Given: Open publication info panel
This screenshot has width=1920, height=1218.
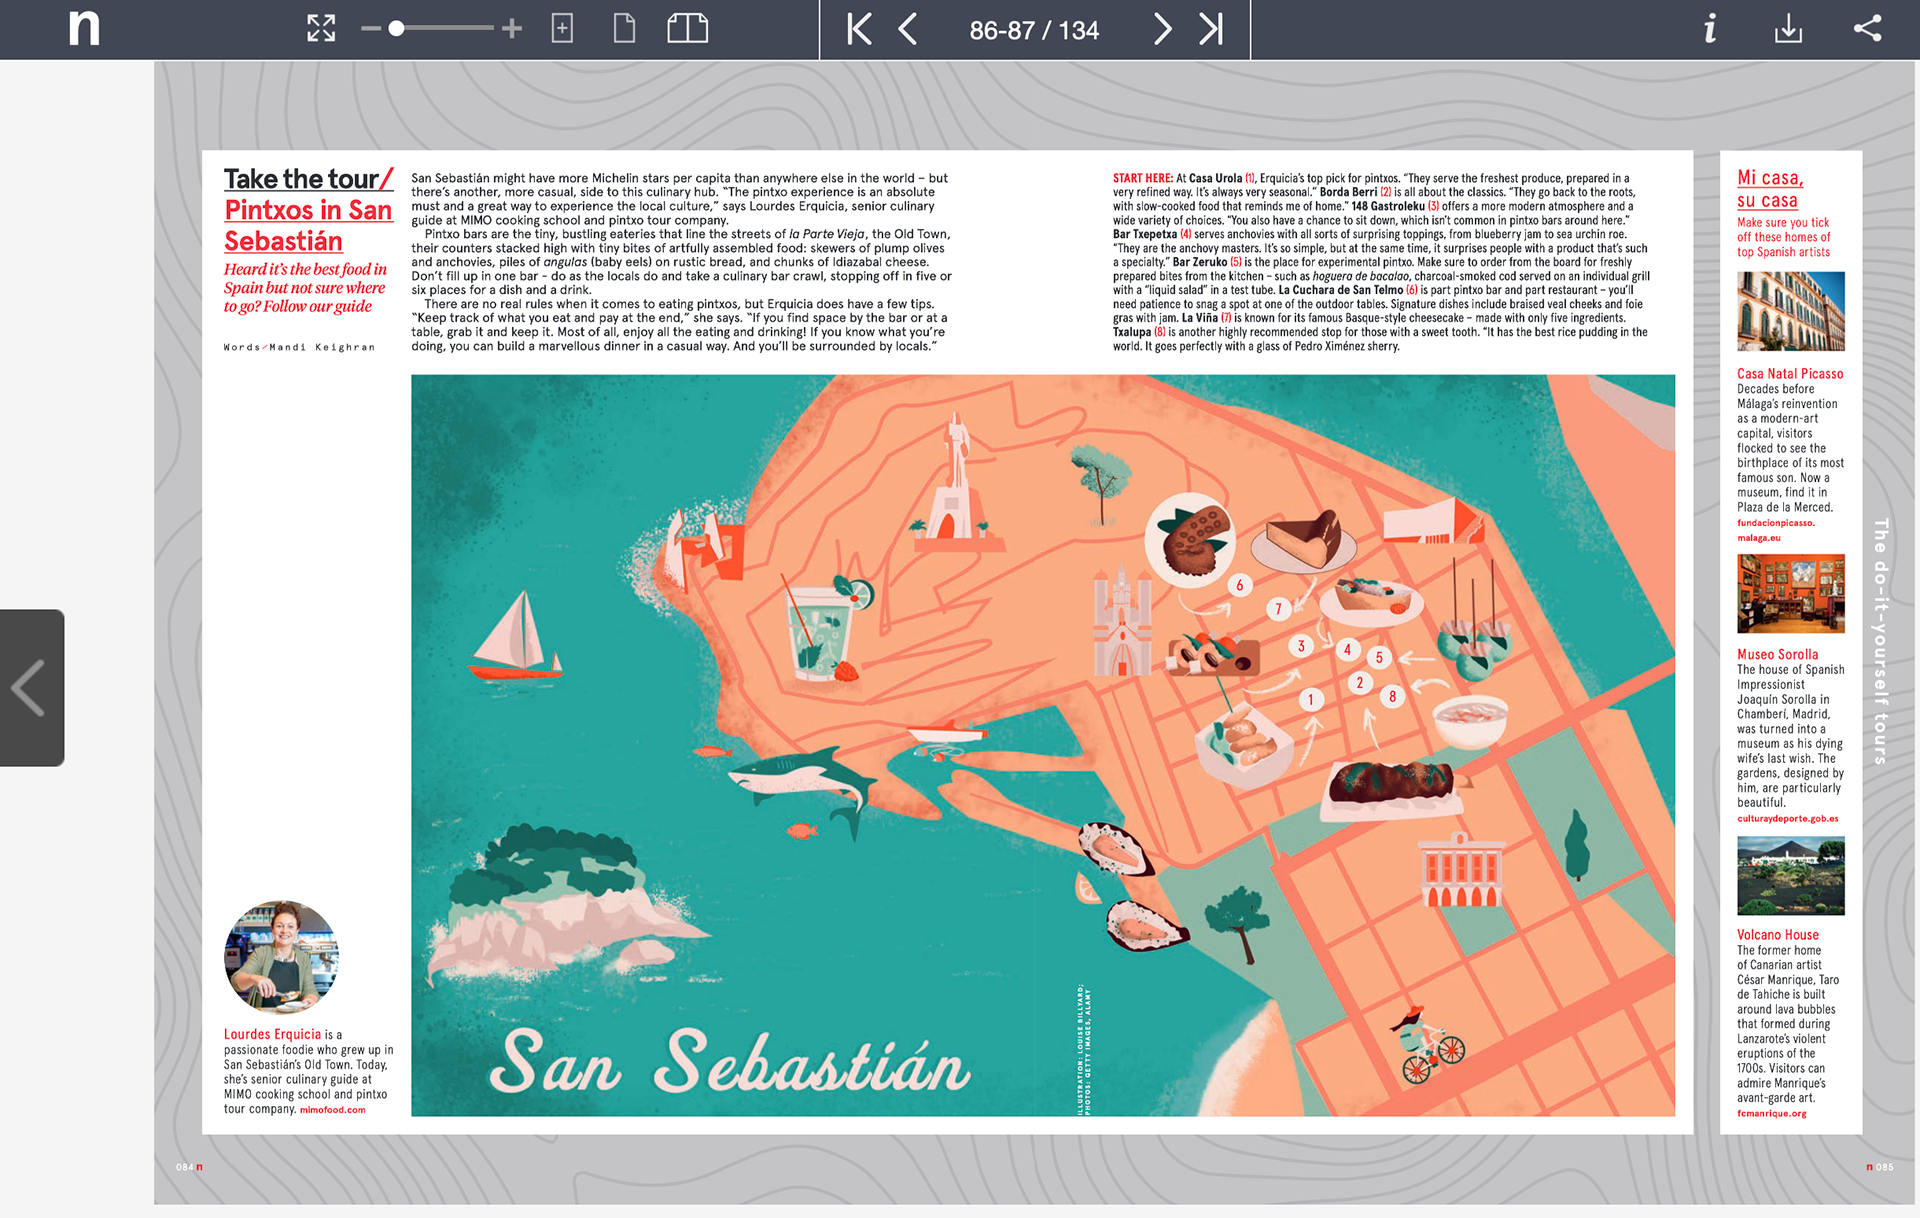Looking at the screenshot, I should [x=1710, y=28].
